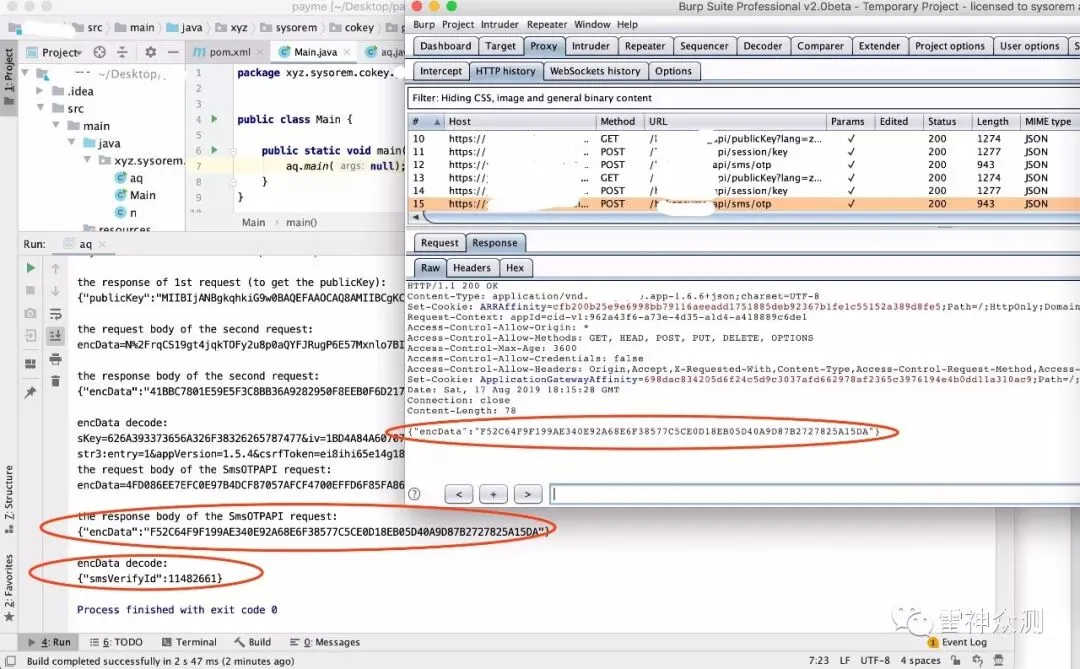
Task: Collapse the src folder
Action: [x=40, y=107]
